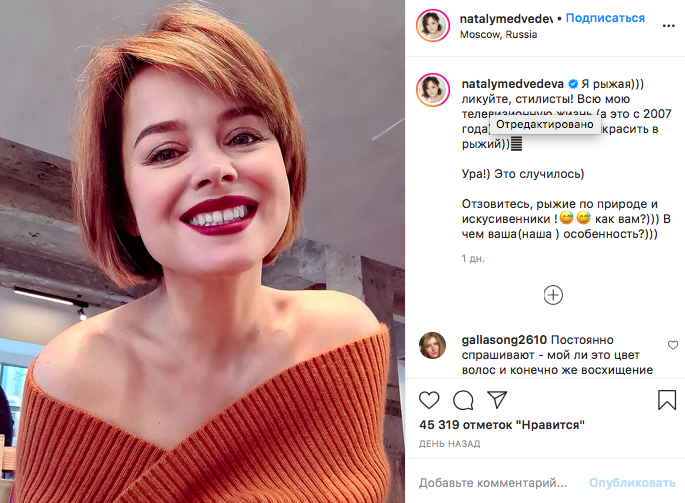View the 45 319 likes list
Viewport: 685px width, 503px height.
click(x=502, y=425)
